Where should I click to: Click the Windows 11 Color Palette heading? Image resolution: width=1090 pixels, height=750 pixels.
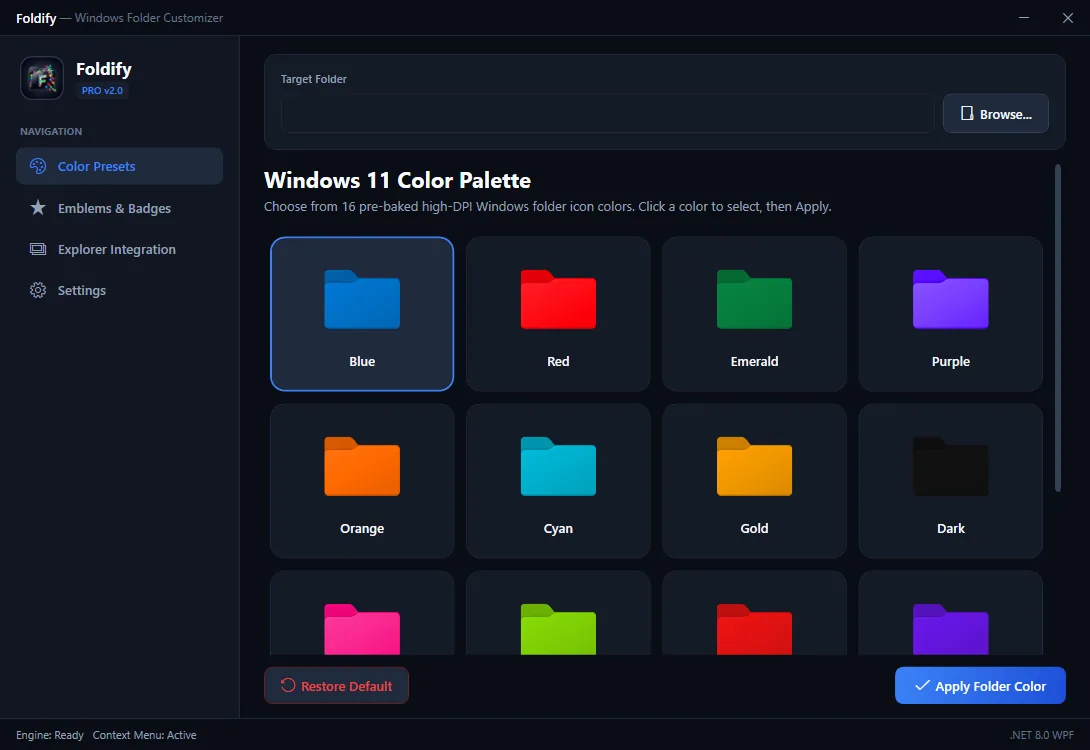(398, 180)
